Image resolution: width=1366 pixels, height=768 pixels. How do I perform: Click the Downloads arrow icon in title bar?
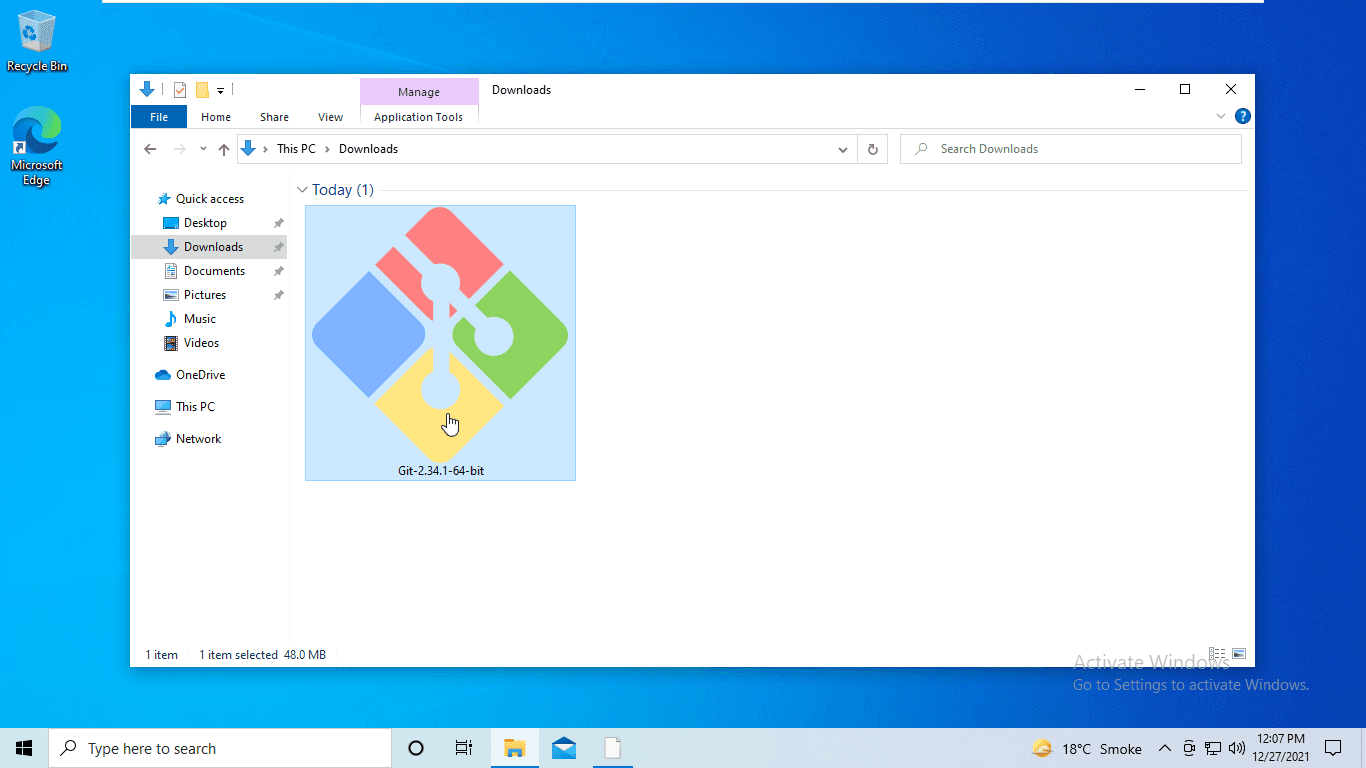(x=147, y=89)
